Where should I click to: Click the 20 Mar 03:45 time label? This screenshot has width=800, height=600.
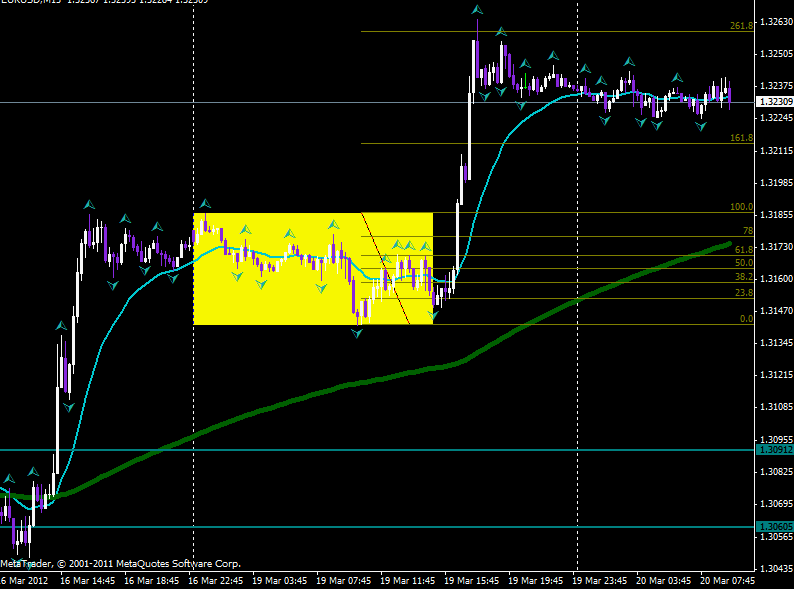pyautogui.click(x=663, y=581)
